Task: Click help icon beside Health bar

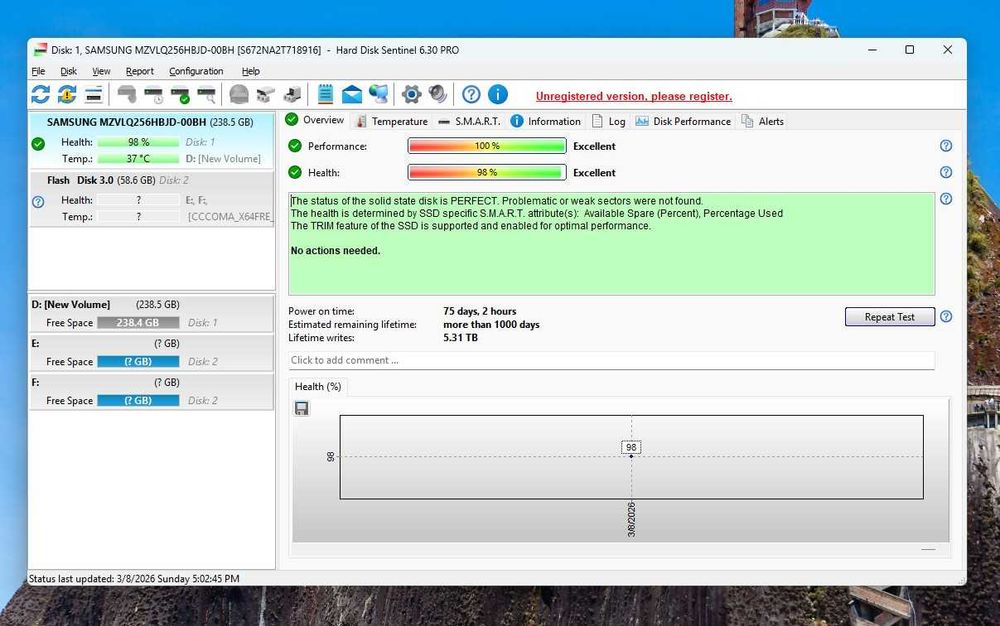Action: pos(946,172)
